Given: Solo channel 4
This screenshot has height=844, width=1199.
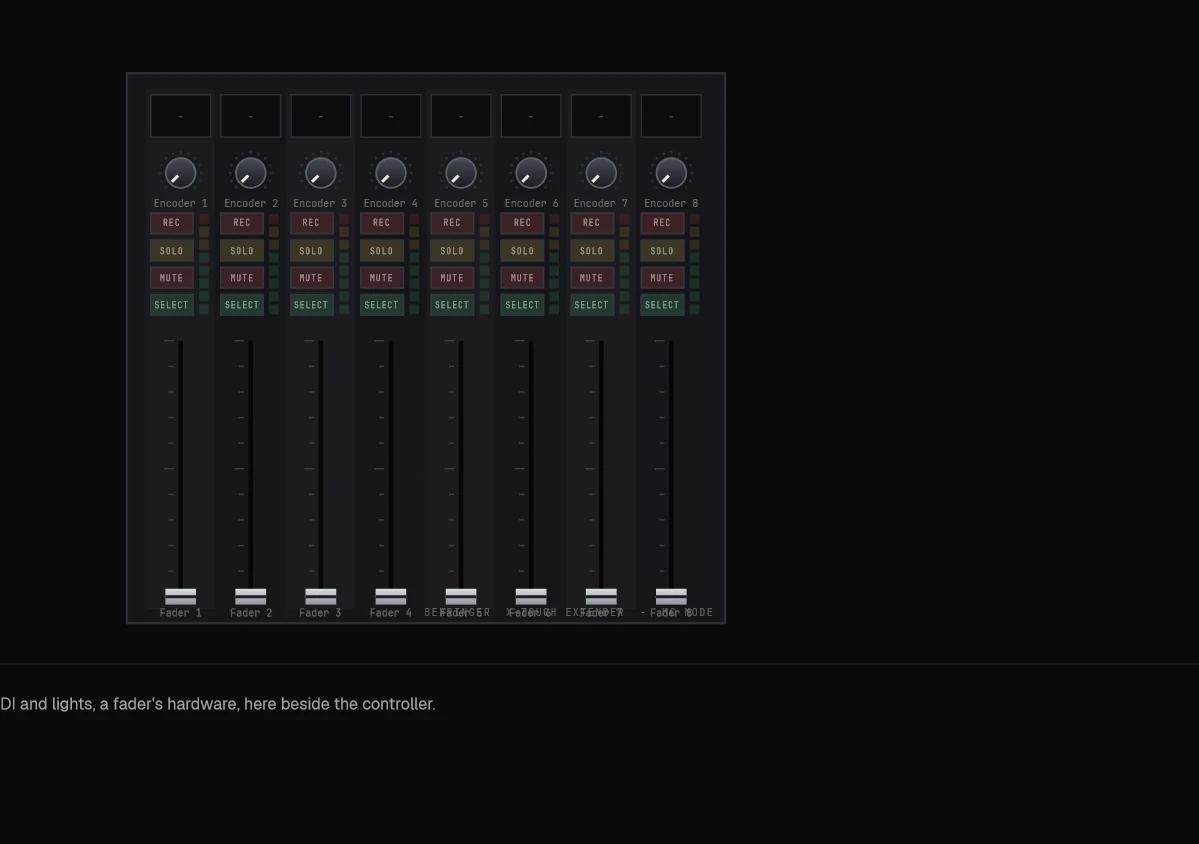Looking at the screenshot, I should point(382,251).
